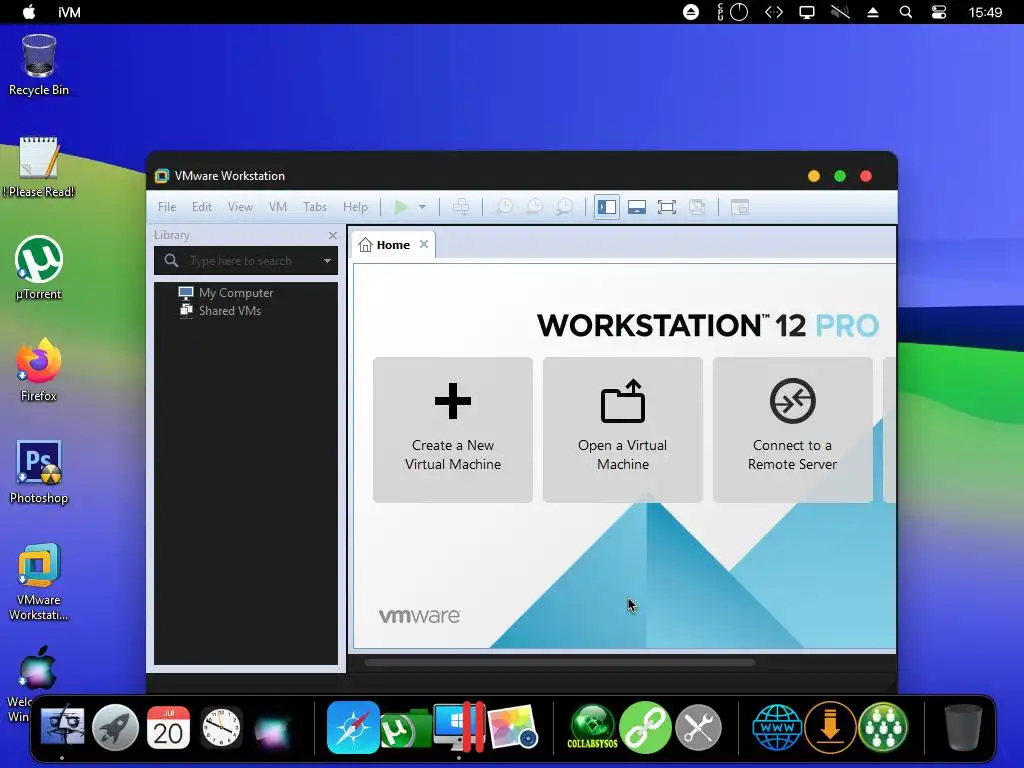
Task: Toggle the thumbnail bar toolbar button
Action: [637, 207]
